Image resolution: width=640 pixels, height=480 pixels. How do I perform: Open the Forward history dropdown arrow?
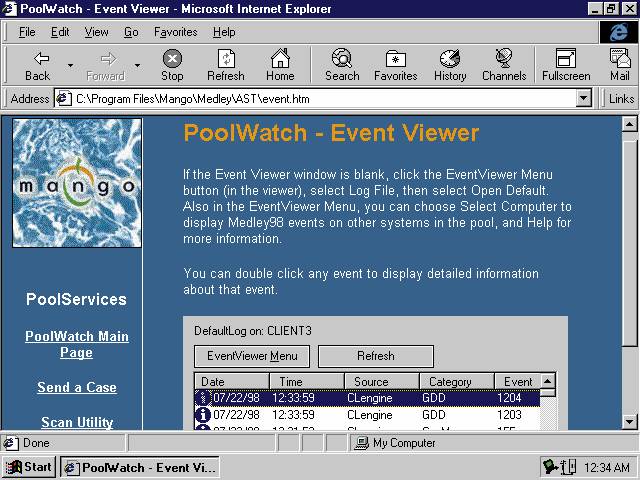click(x=137, y=65)
